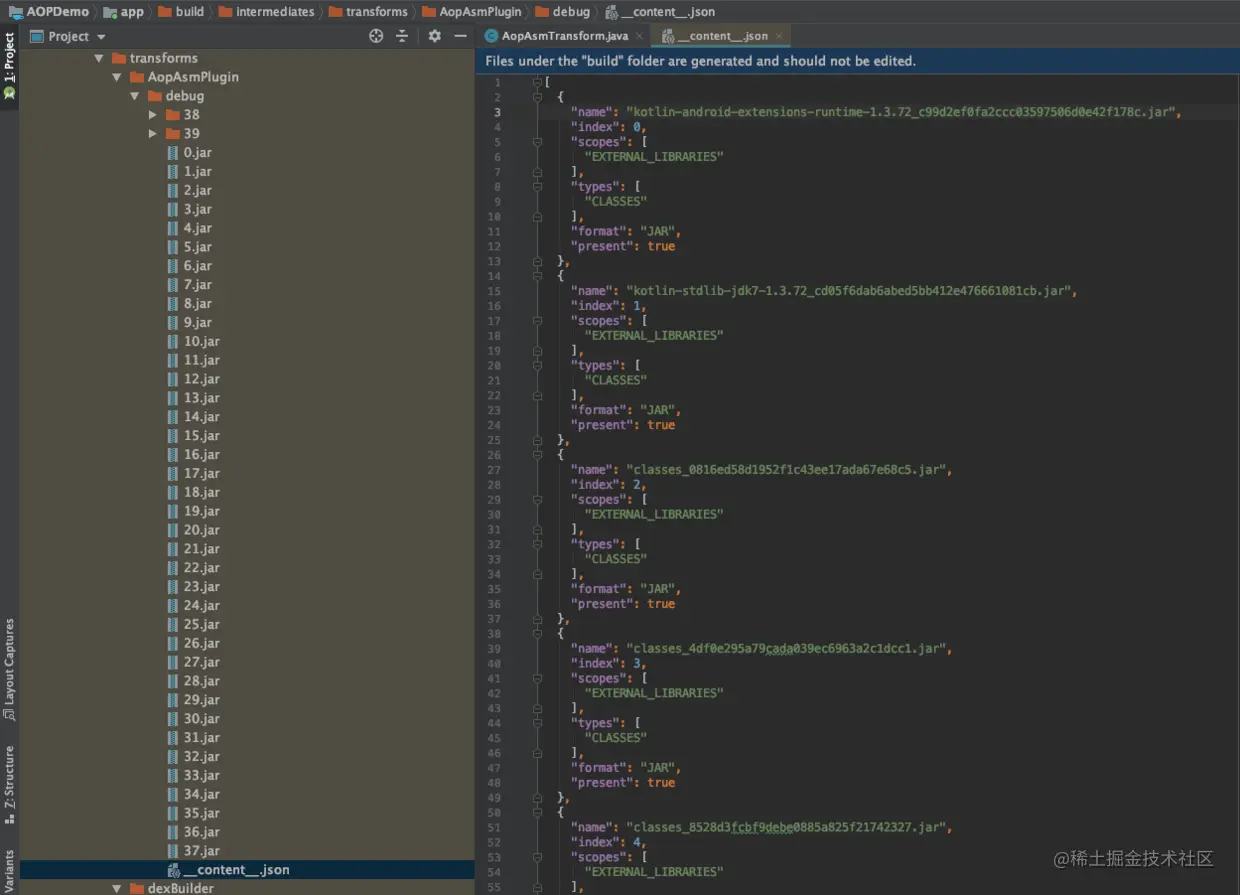The width and height of the screenshot is (1240, 895).
Task: Open the Layout Captures tool window
Action: click(x=9, y=660)
